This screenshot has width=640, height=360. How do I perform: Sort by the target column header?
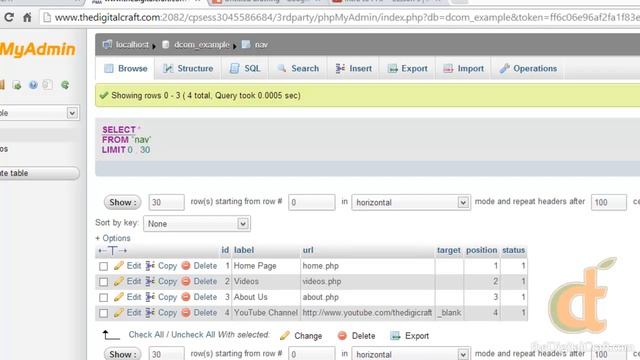click(x=449, y=250)
